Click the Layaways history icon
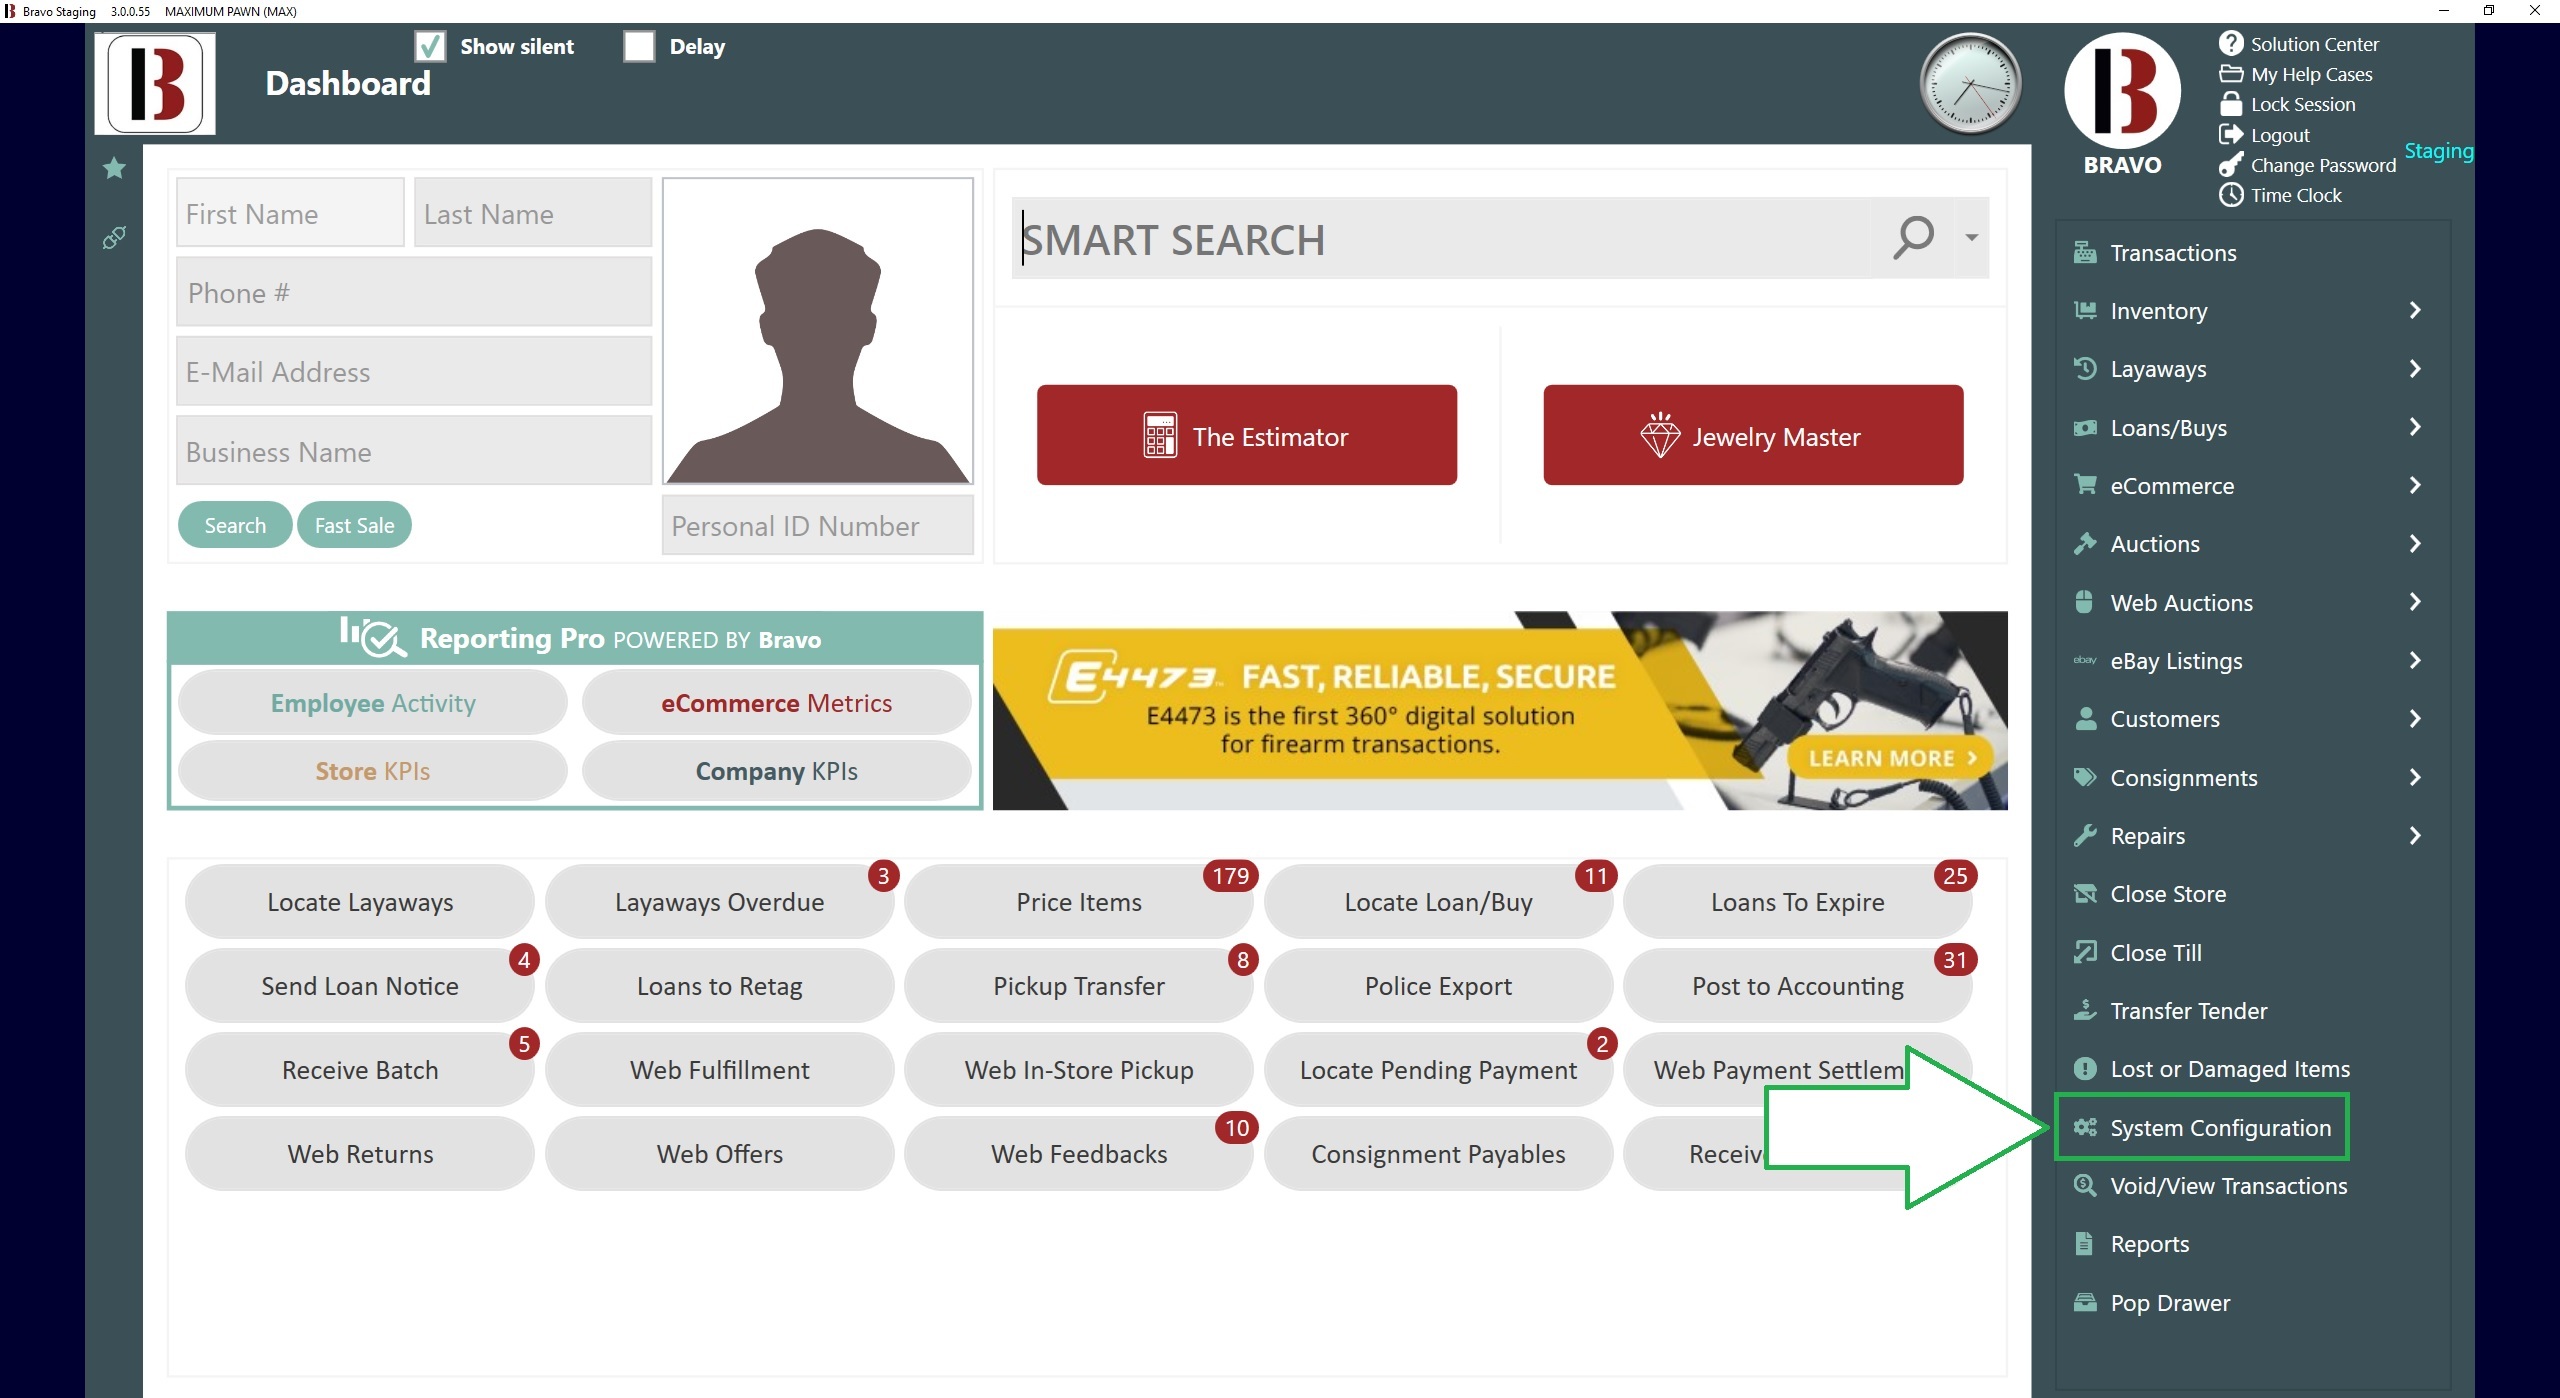The height and width of the screenshot is (1398, 2560). (2085, 368)
